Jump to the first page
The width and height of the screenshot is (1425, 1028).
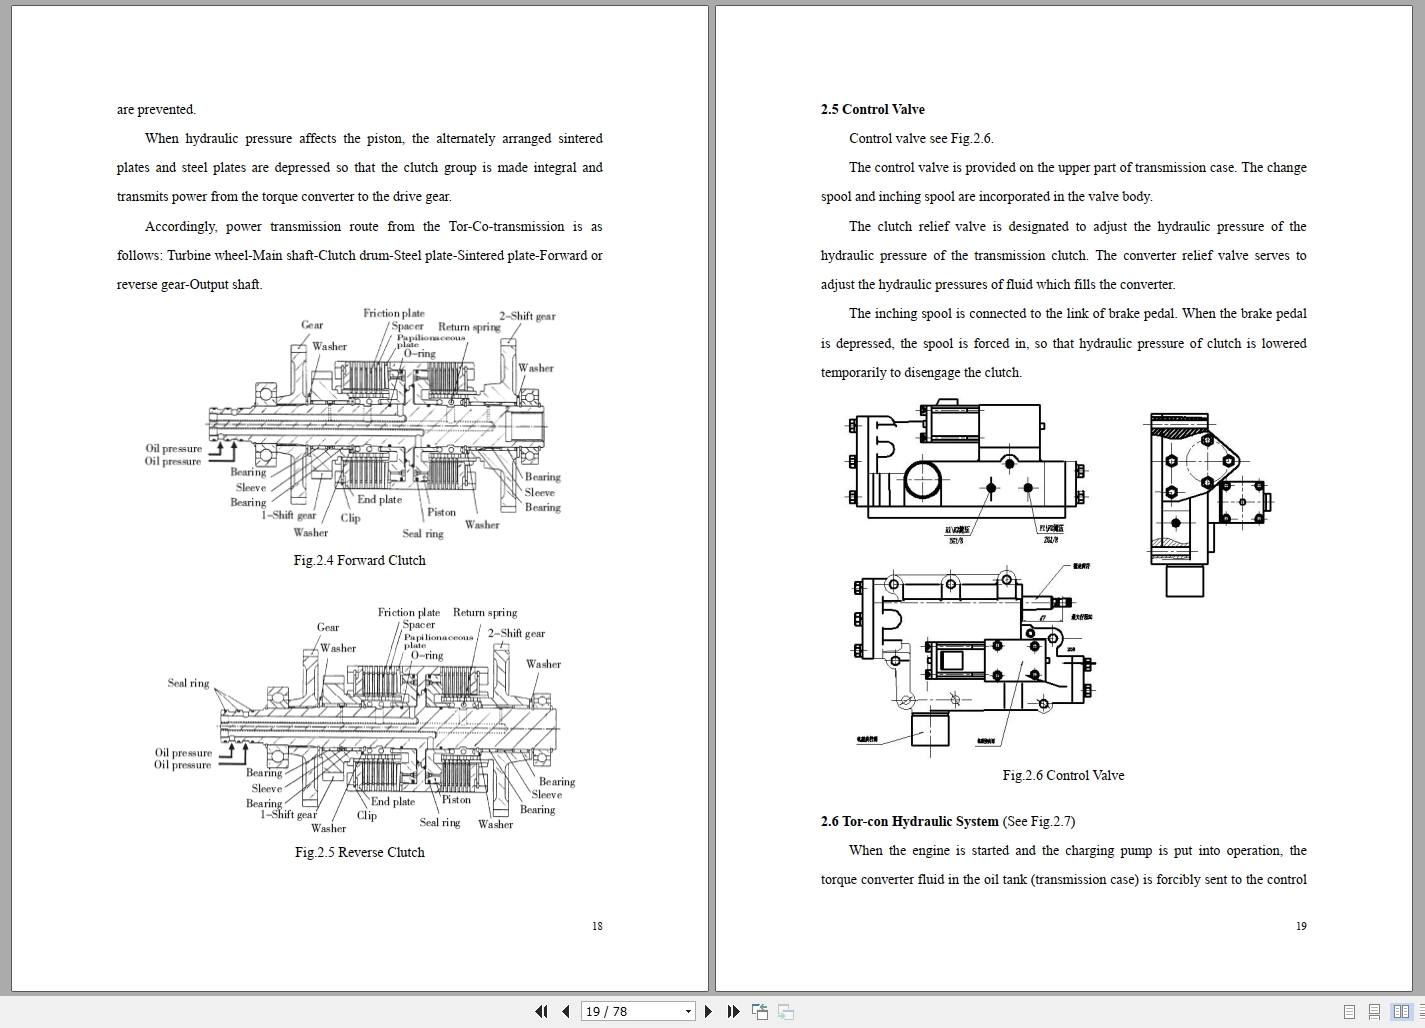tap(541, 1011)
